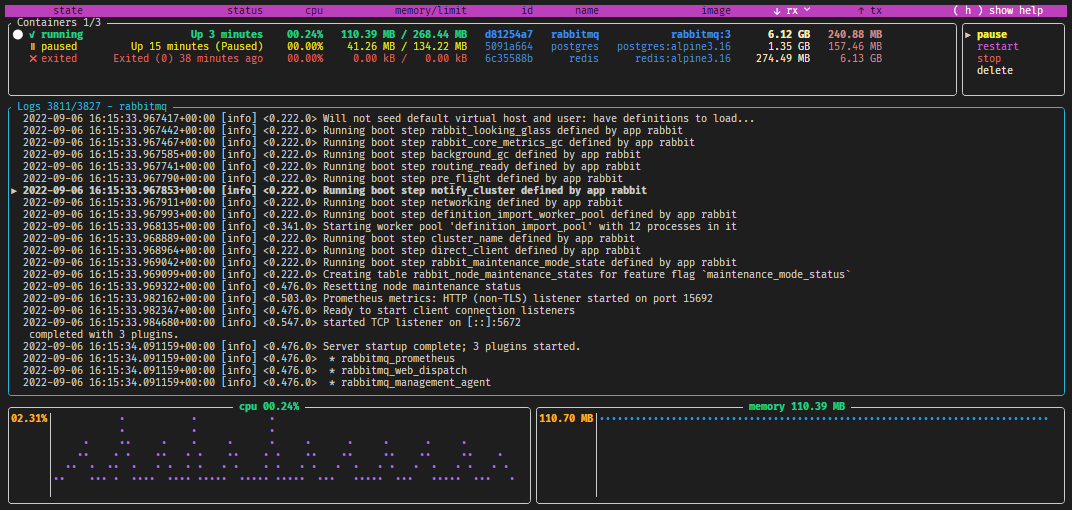This screenshot has height=510, width=1072.
Task: Select the log line starting worker pool definition_import_pool
Action: point(380,226)
